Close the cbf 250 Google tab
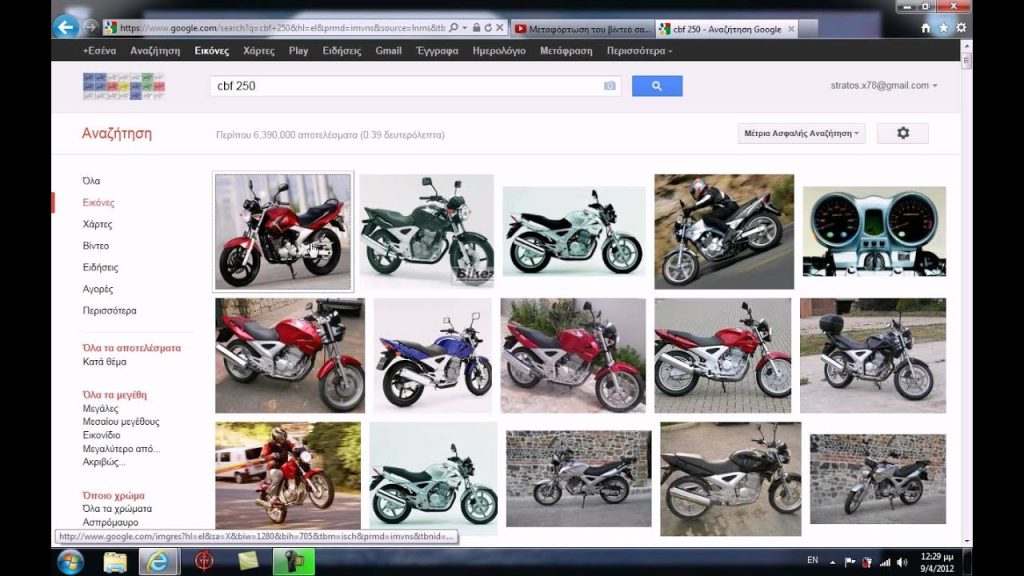The image size is (1024, 576). coord(791,29)
